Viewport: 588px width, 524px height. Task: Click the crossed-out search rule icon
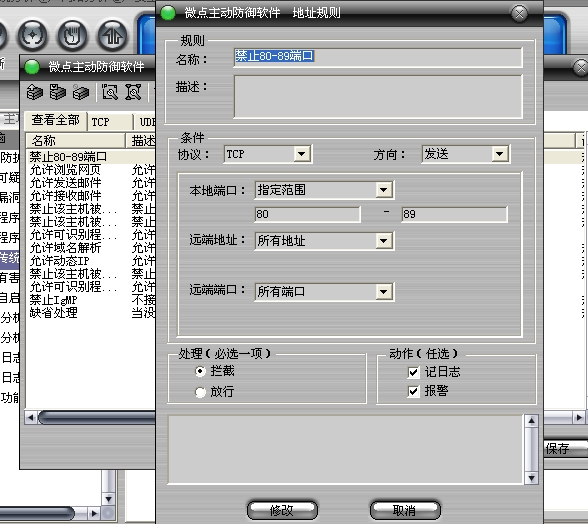[x=133, y=92]
